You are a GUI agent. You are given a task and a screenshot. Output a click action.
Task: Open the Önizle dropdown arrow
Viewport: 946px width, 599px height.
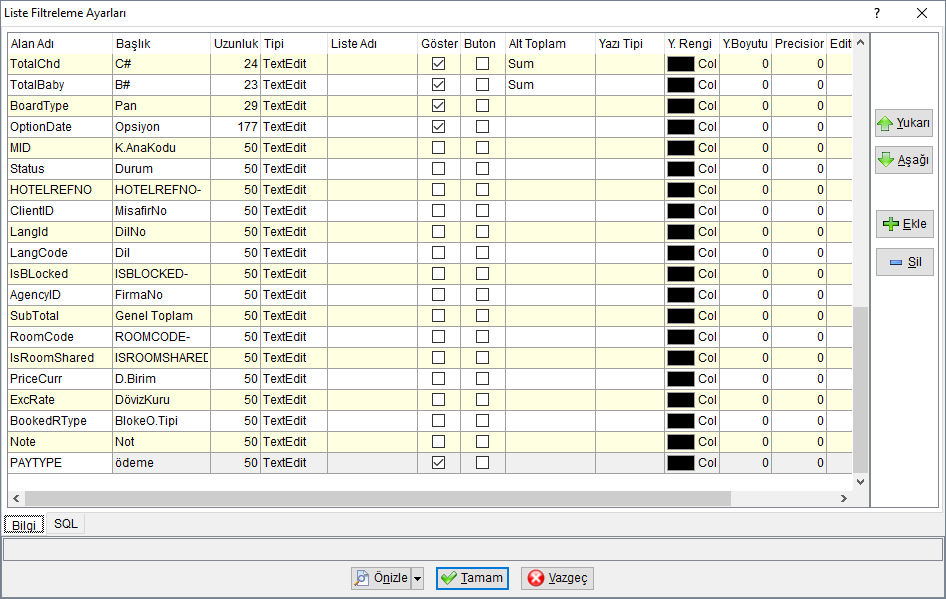417,578
